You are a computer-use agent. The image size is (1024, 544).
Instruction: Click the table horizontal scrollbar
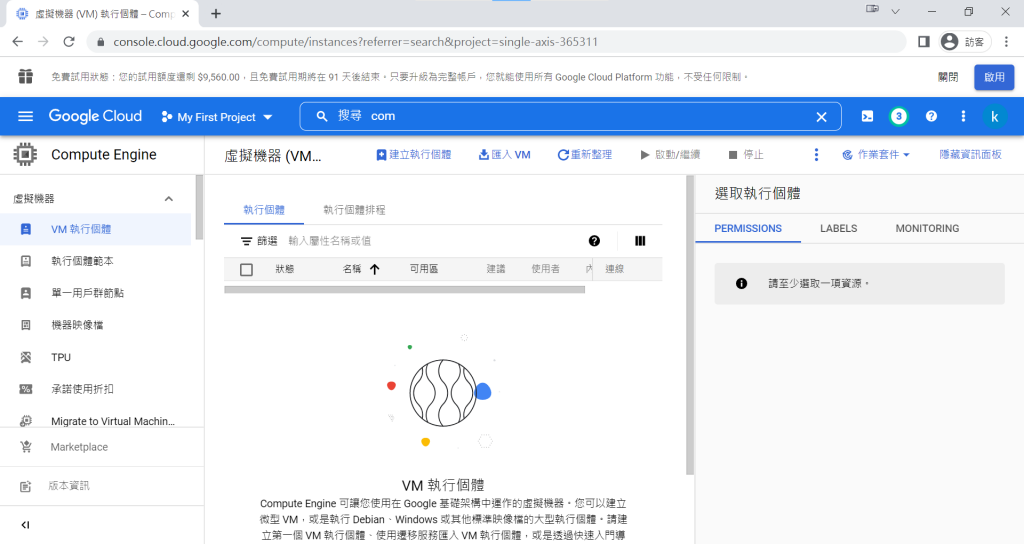[404, 289]
